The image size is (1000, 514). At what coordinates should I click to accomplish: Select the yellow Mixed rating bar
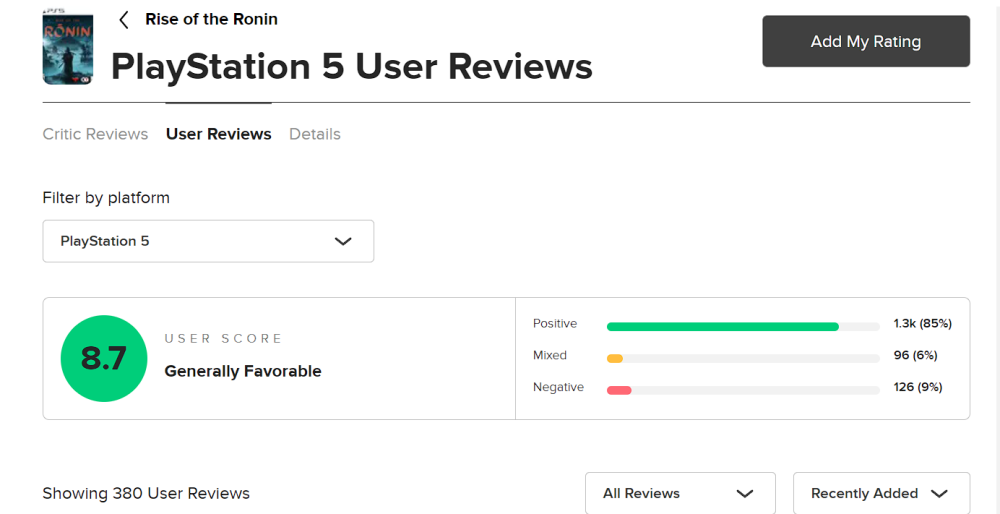615,358
